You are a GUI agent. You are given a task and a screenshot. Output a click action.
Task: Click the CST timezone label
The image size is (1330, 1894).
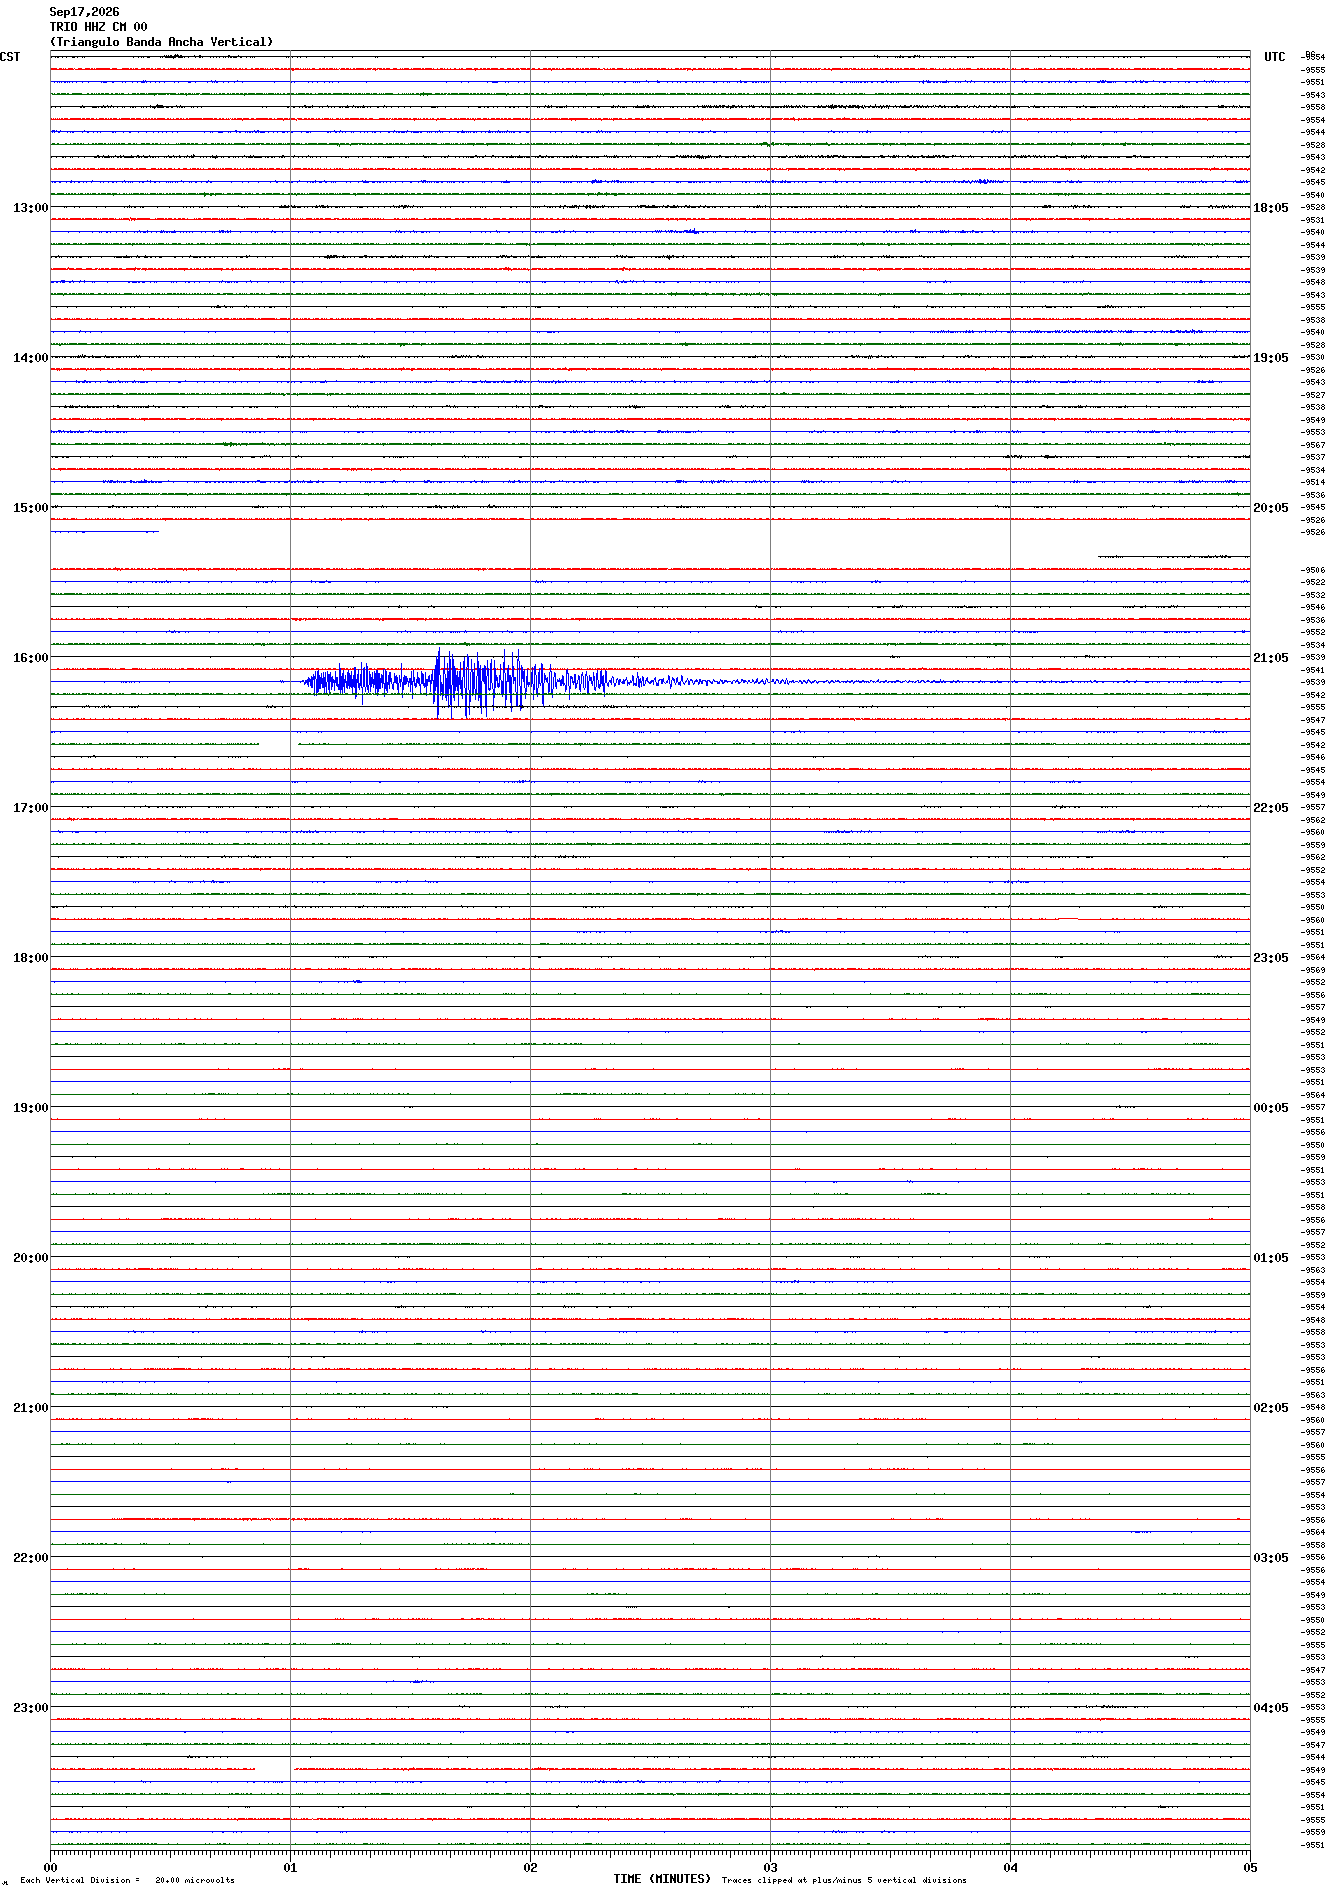[10, 57]
